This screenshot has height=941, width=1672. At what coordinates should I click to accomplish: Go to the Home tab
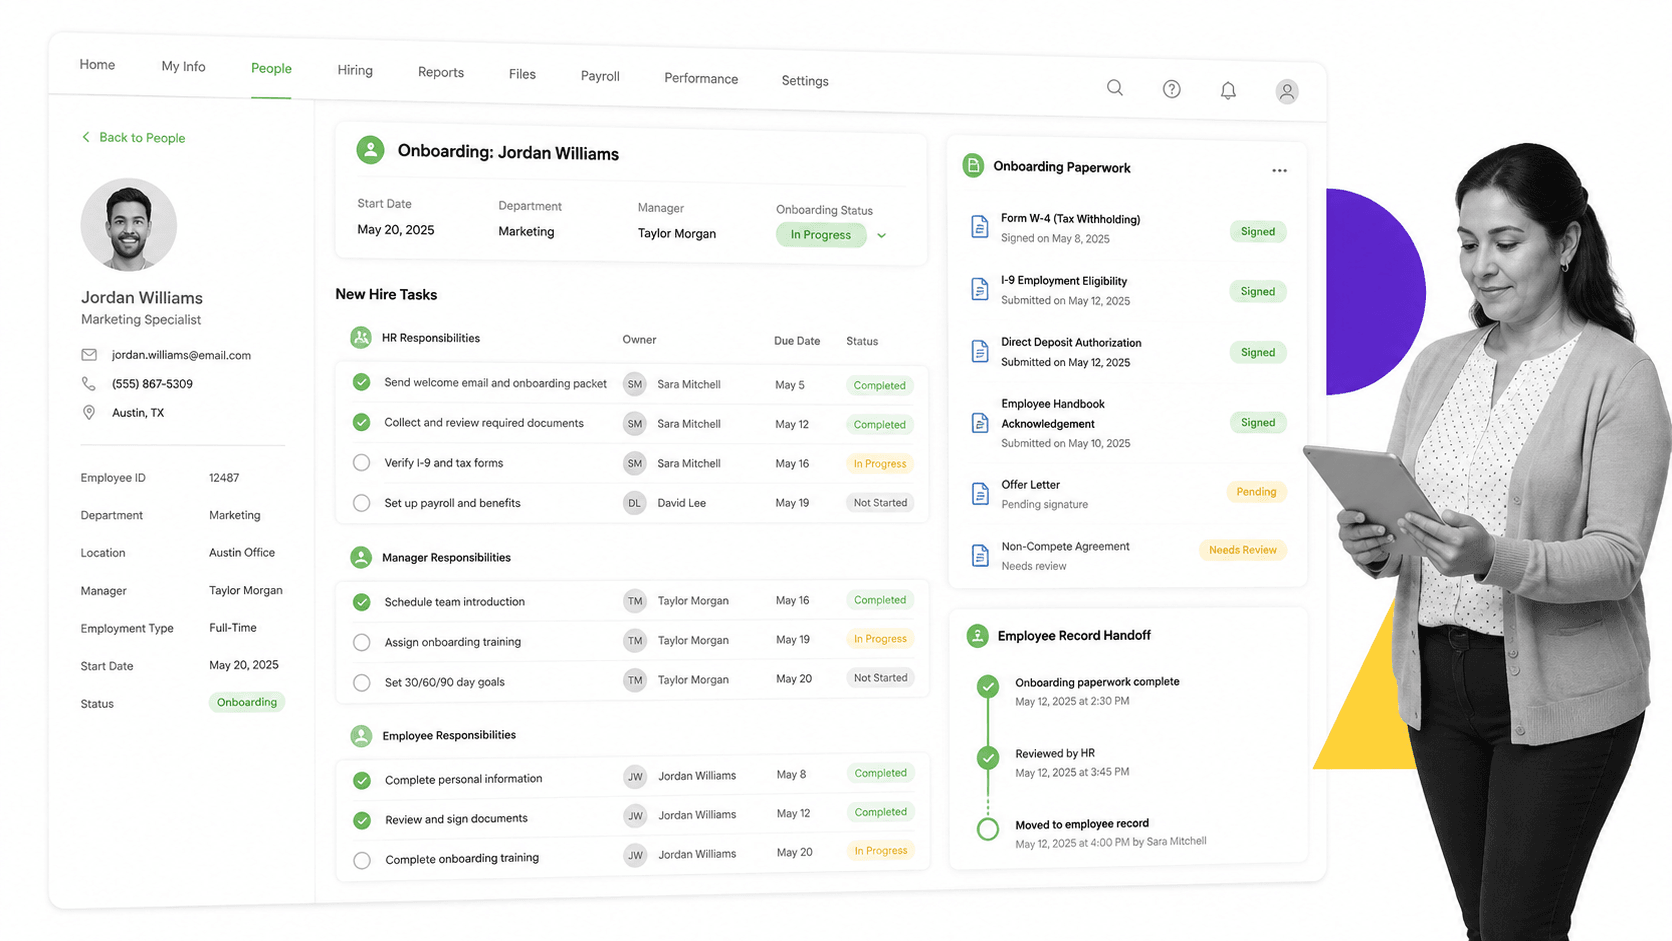[97, 64]
